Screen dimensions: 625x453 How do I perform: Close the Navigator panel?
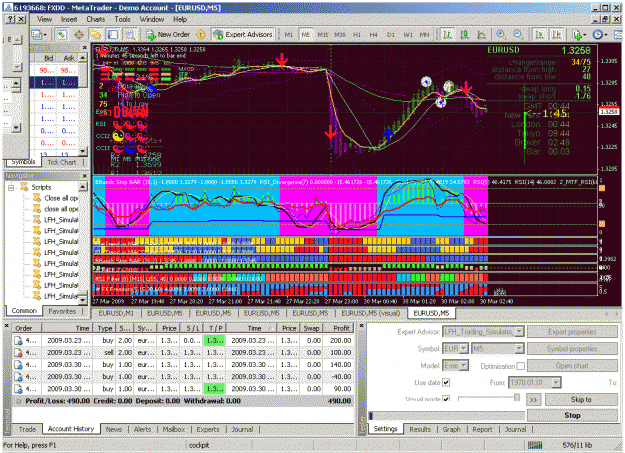[85, 176]
